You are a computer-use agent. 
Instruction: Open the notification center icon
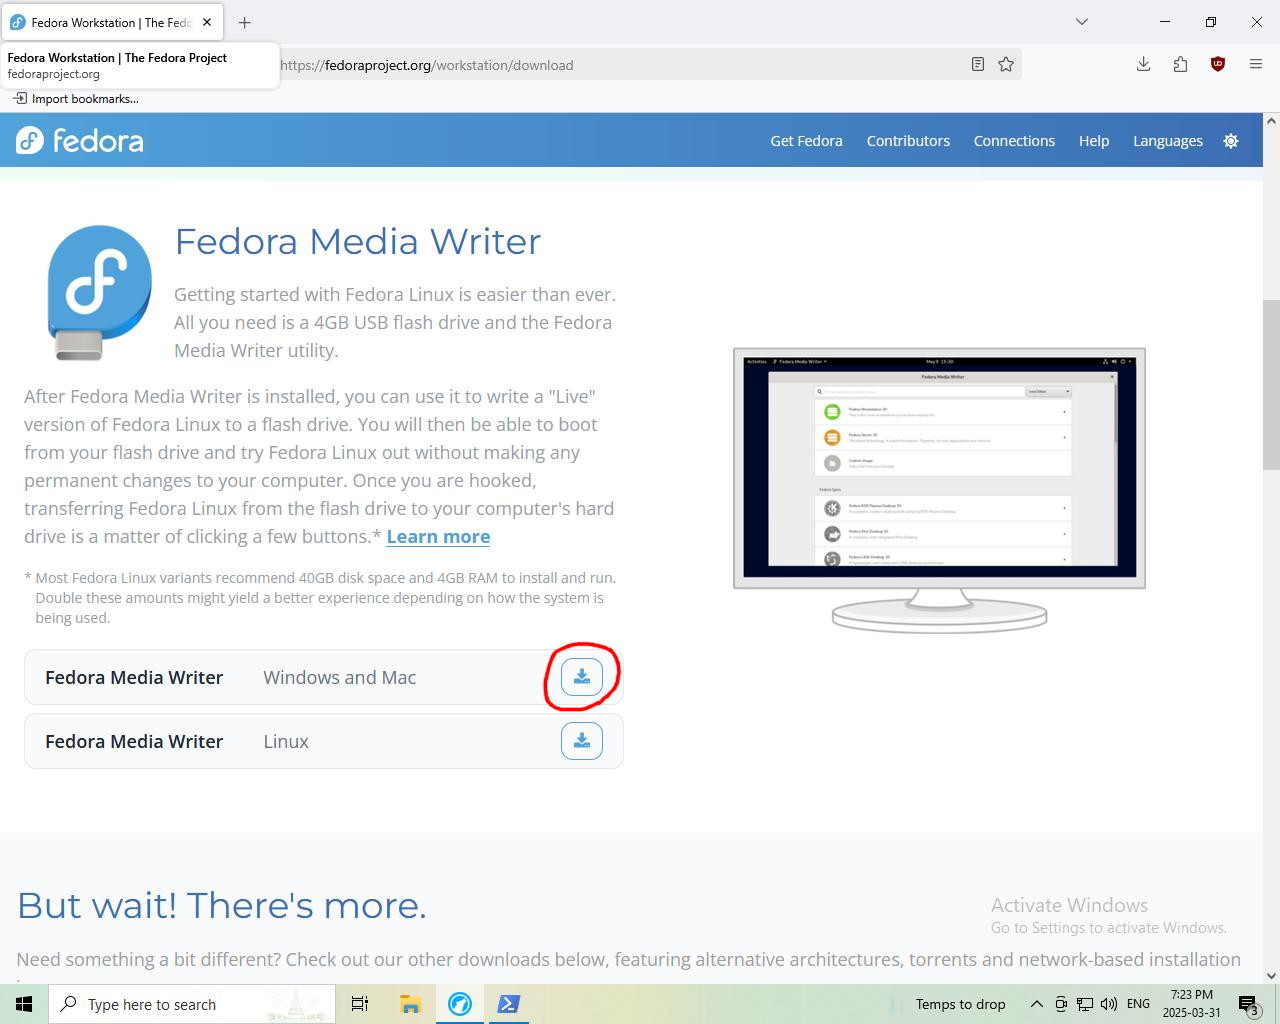[x=1248, y=1004]
